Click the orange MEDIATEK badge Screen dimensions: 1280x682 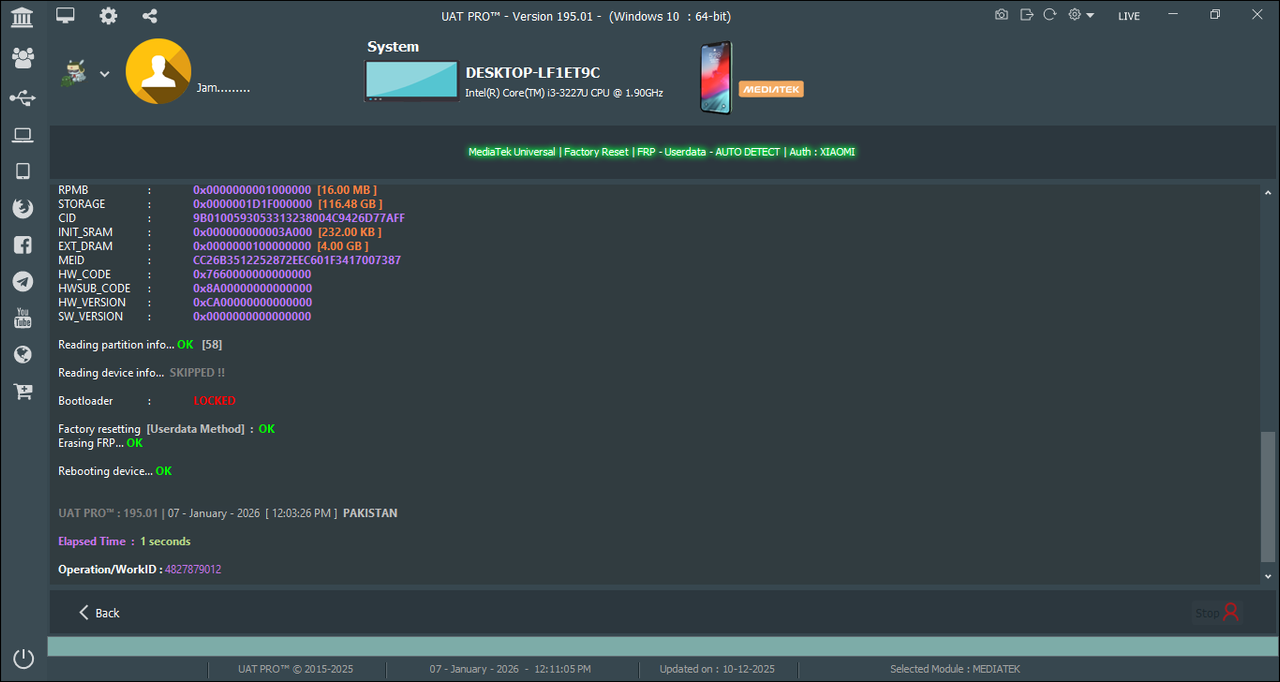(x=771, y=89)
